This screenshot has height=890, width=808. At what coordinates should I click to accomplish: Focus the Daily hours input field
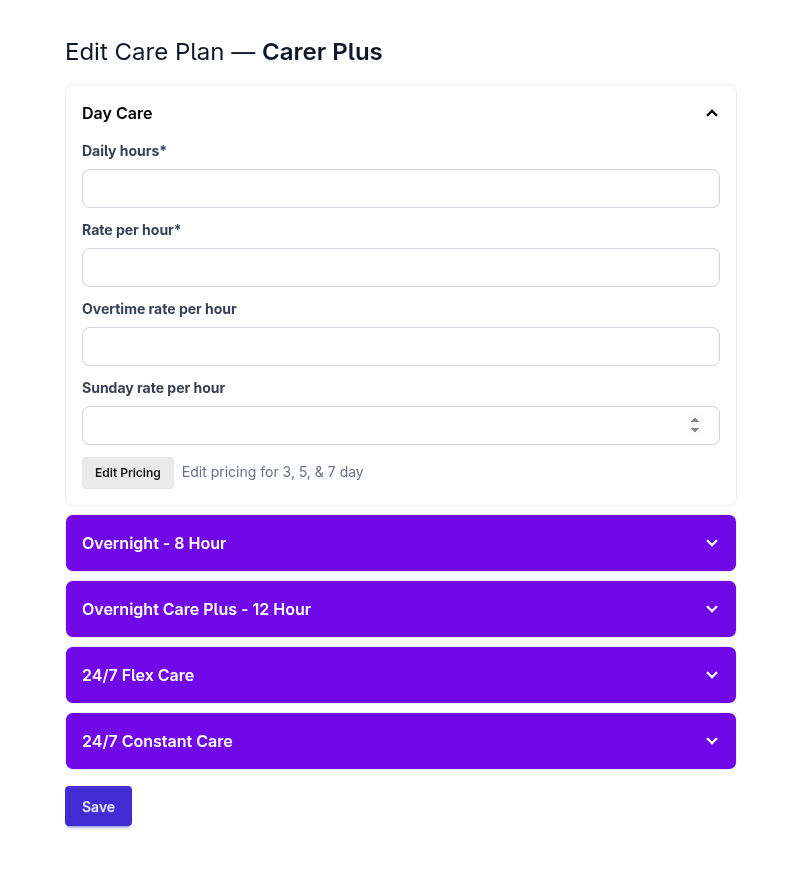point(400,189)
